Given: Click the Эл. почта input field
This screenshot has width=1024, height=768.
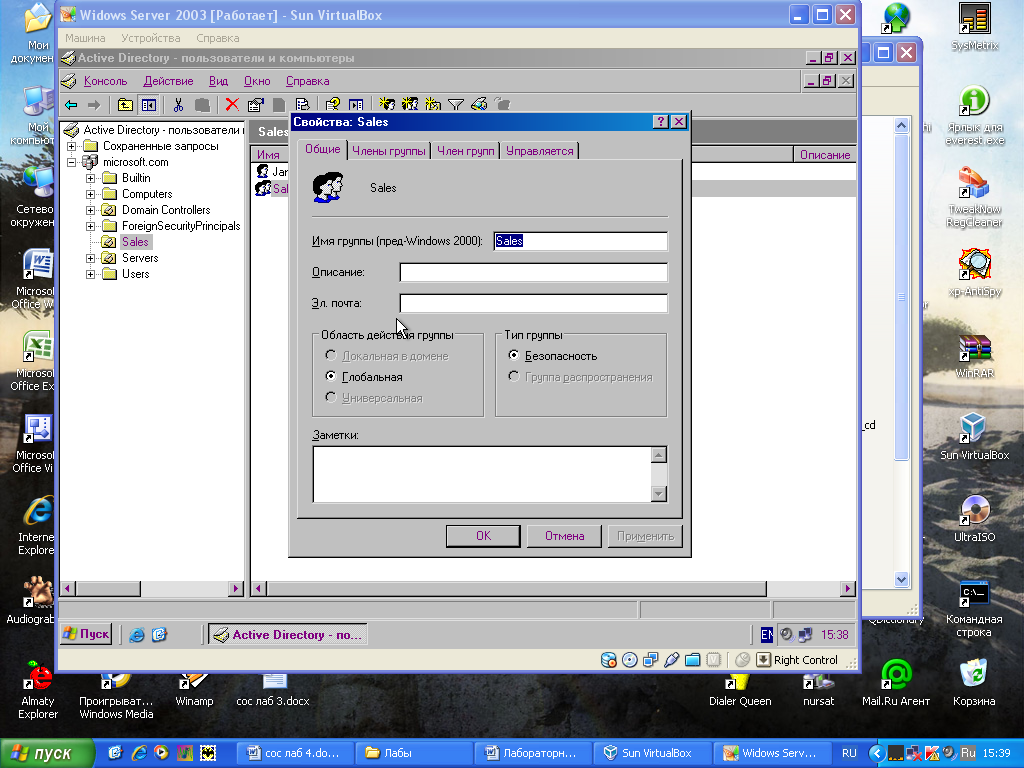Looking at the screenshot, I should point(534,303).
